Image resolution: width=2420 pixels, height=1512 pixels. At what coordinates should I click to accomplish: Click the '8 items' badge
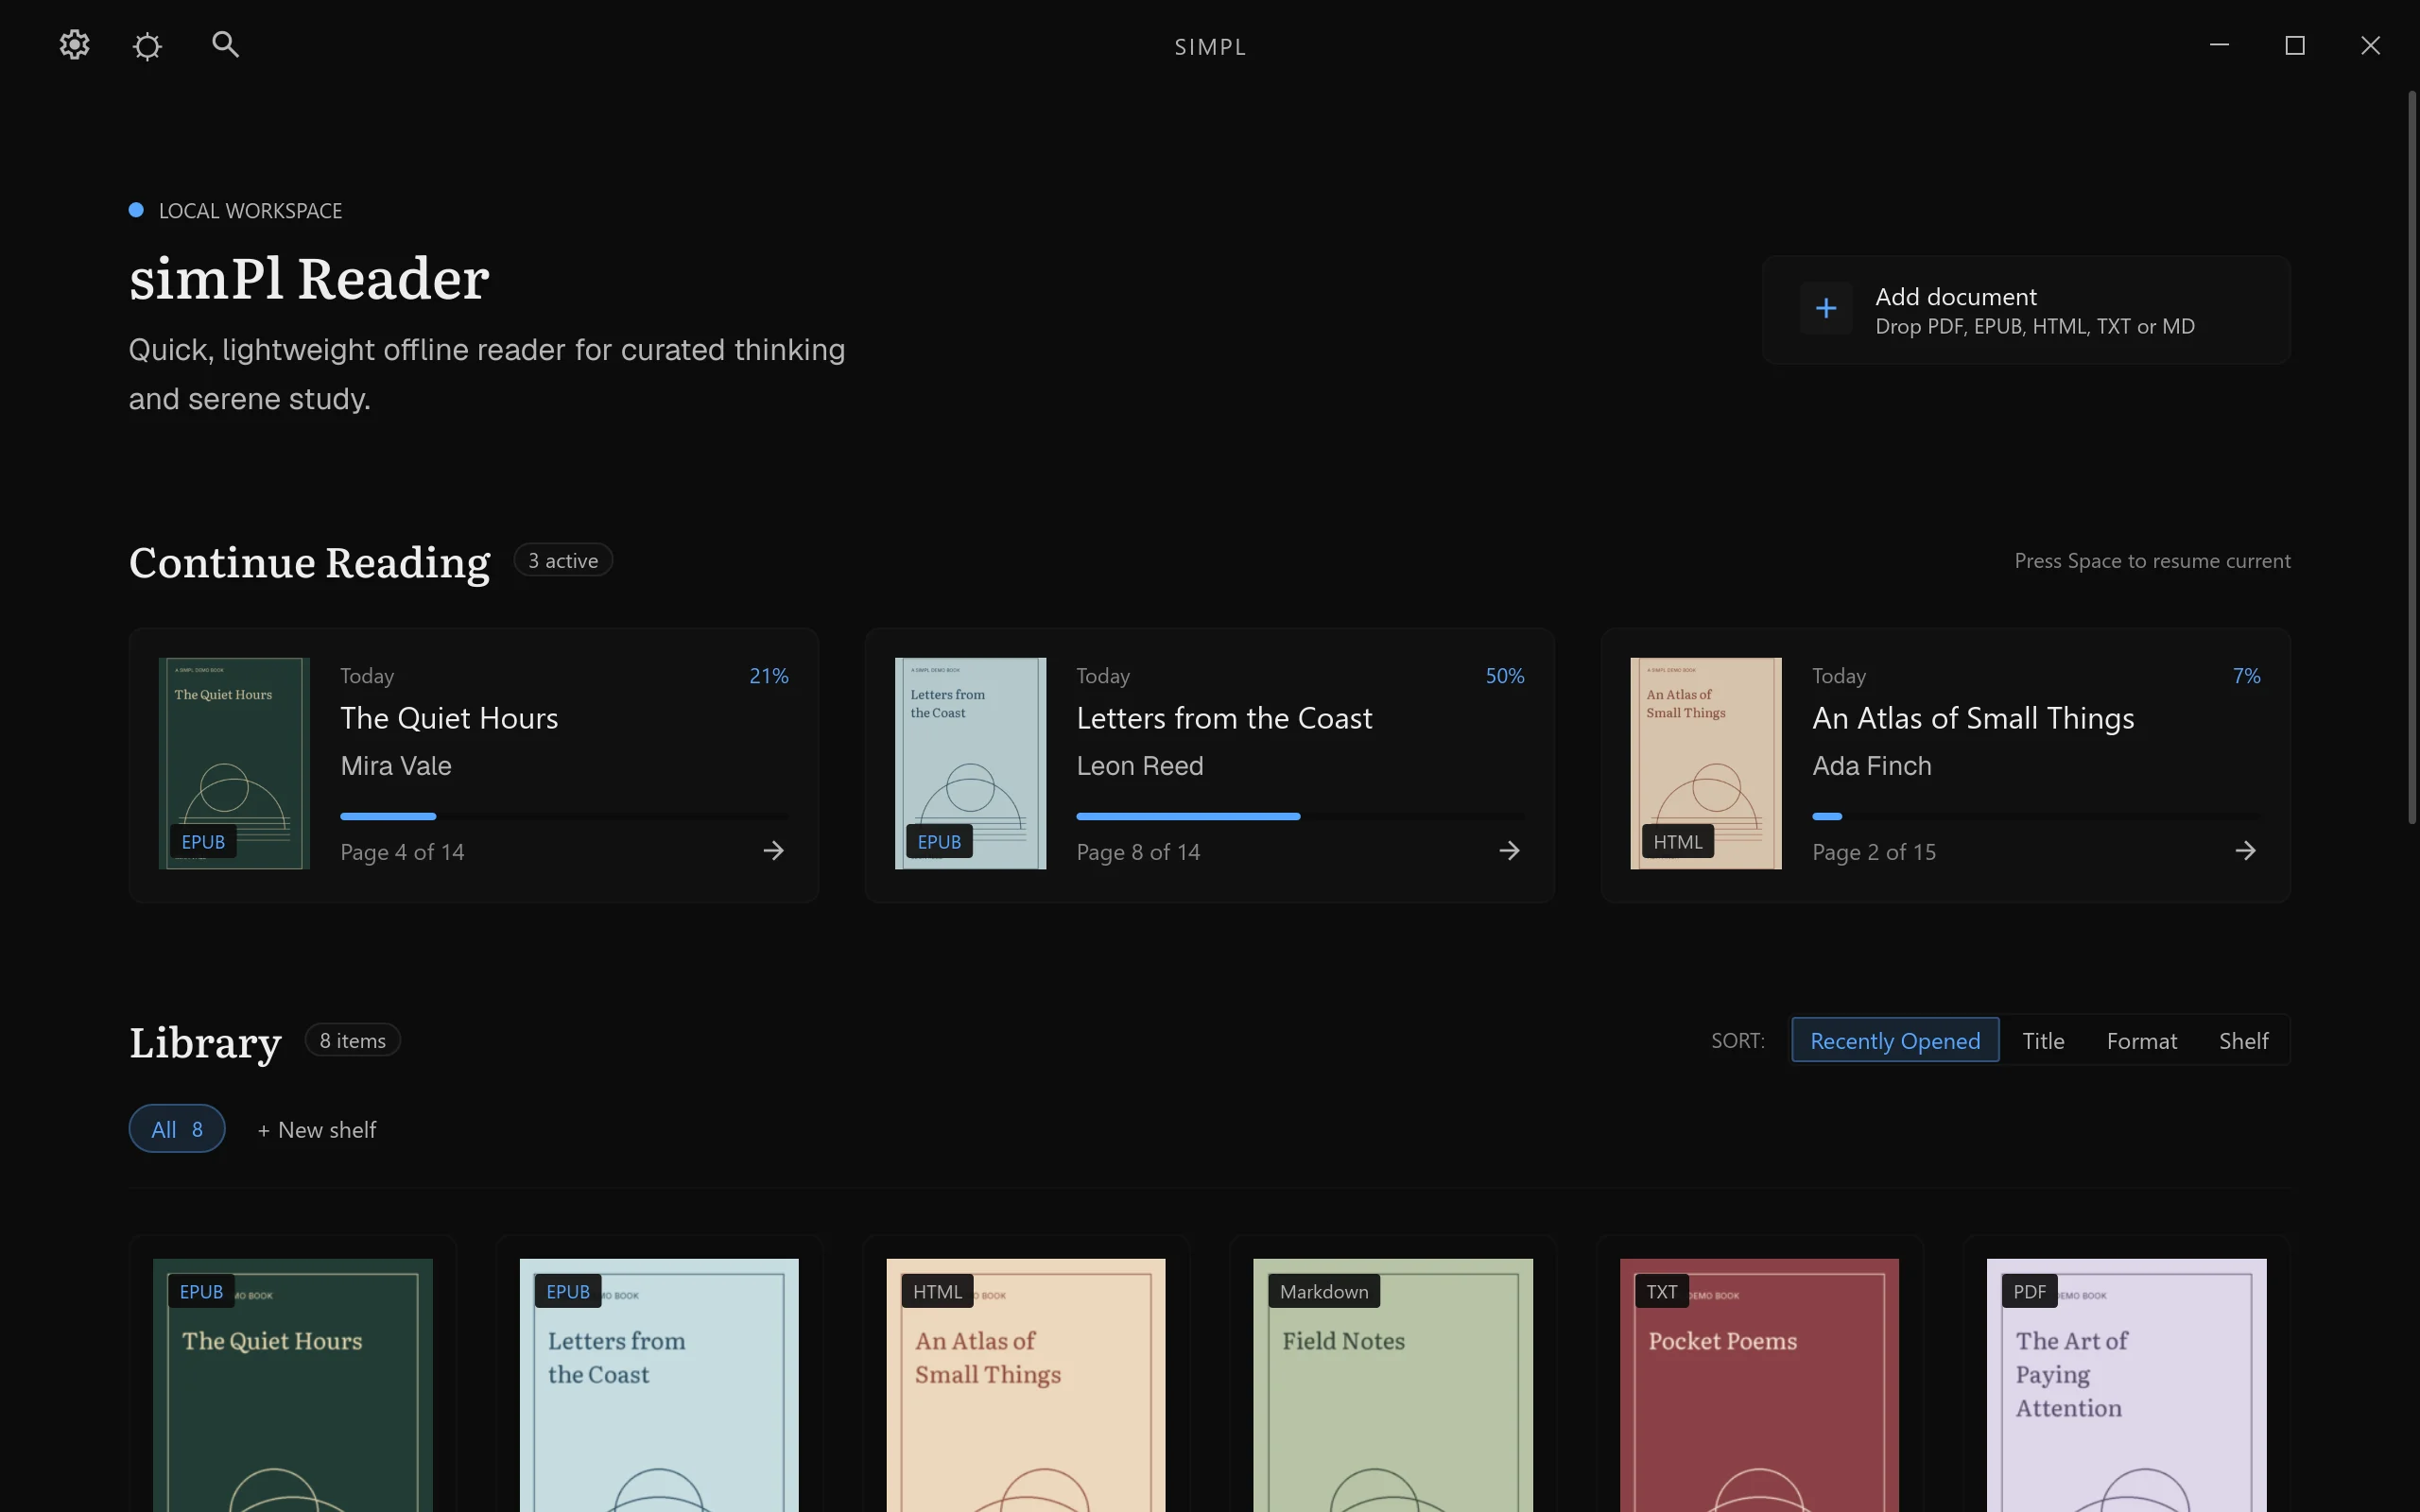(x=352, y=1040)
